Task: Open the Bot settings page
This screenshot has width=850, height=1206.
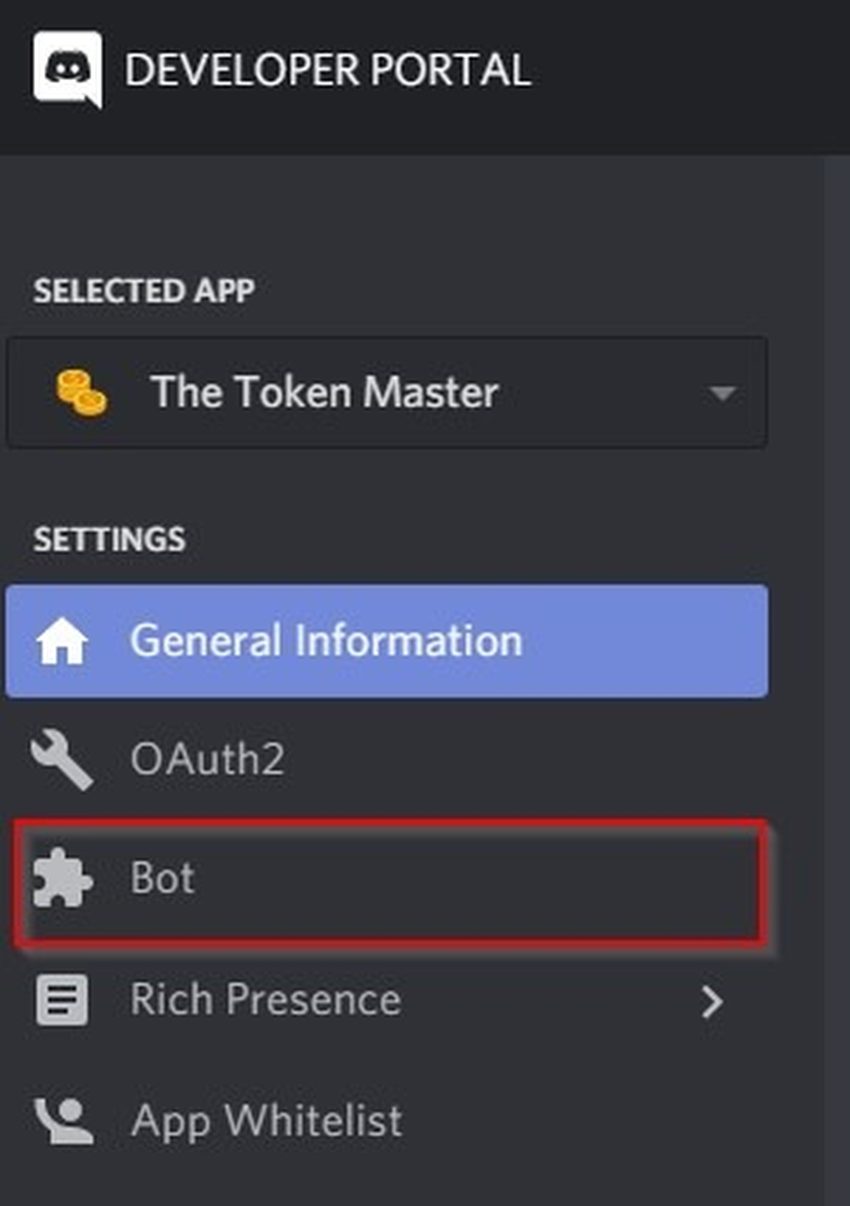Action: coord(165,878)
